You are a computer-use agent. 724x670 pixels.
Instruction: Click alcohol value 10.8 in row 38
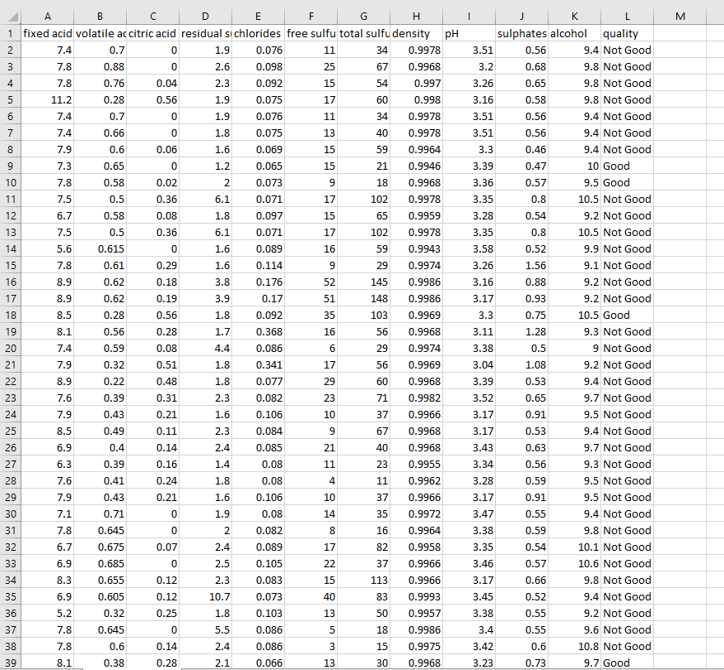click(x=574, y=646)
